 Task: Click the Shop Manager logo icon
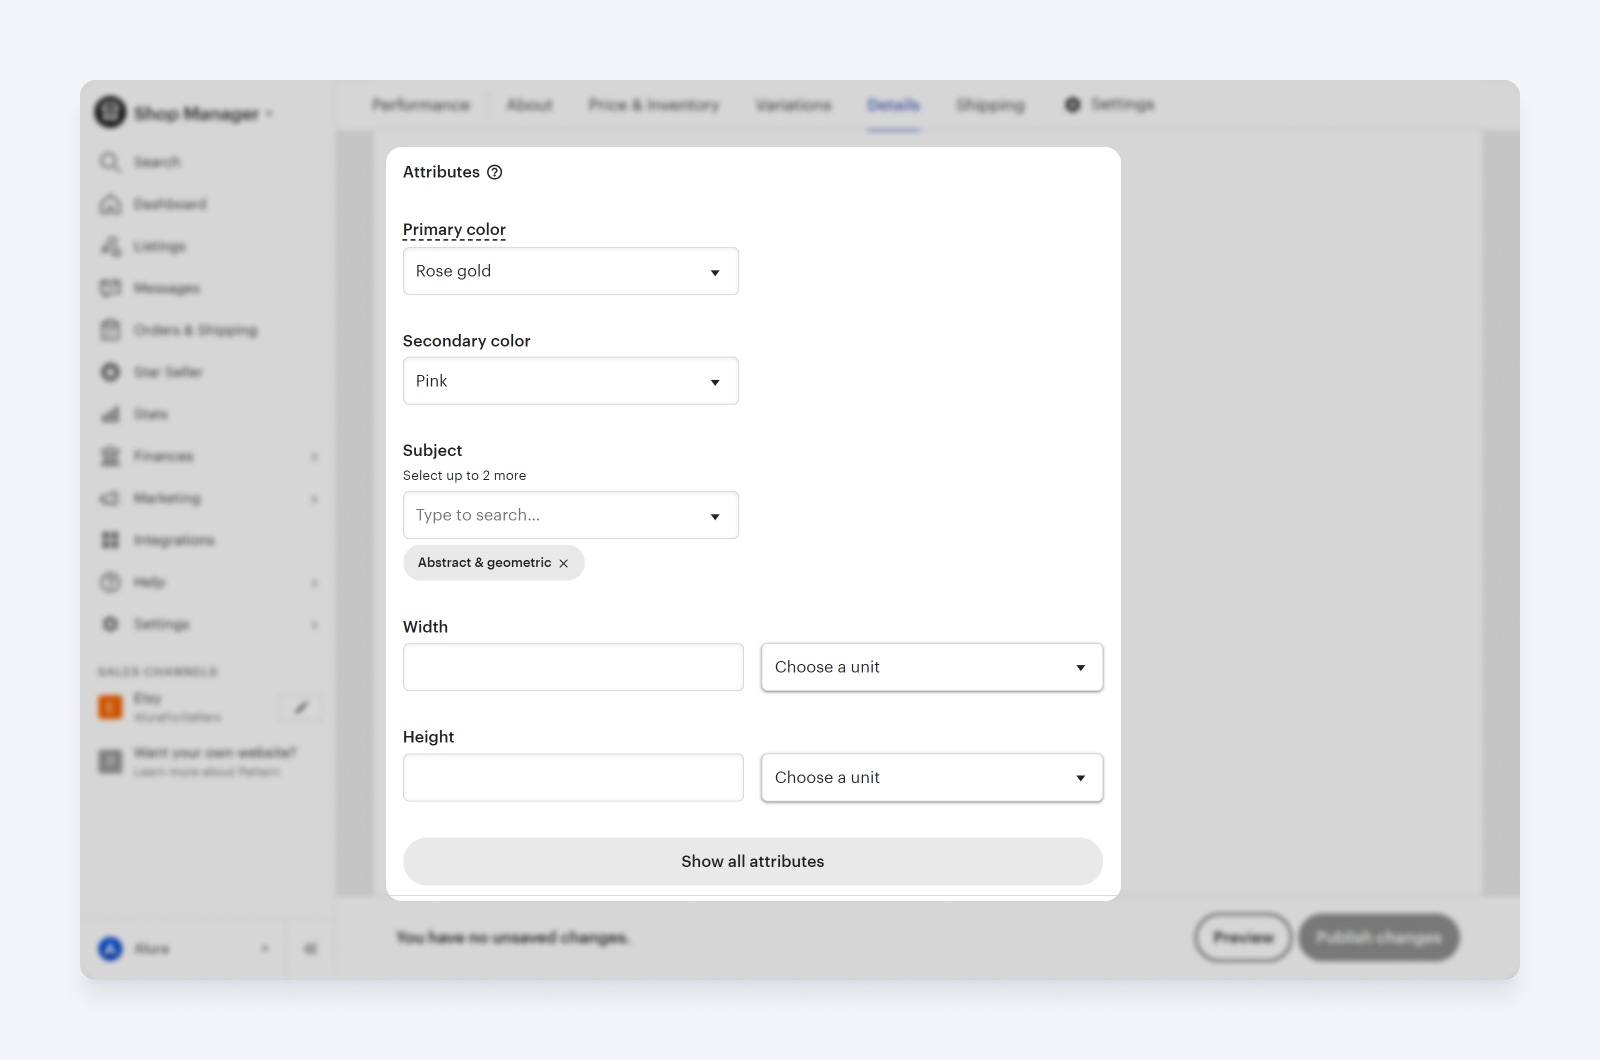coord(110,112)
